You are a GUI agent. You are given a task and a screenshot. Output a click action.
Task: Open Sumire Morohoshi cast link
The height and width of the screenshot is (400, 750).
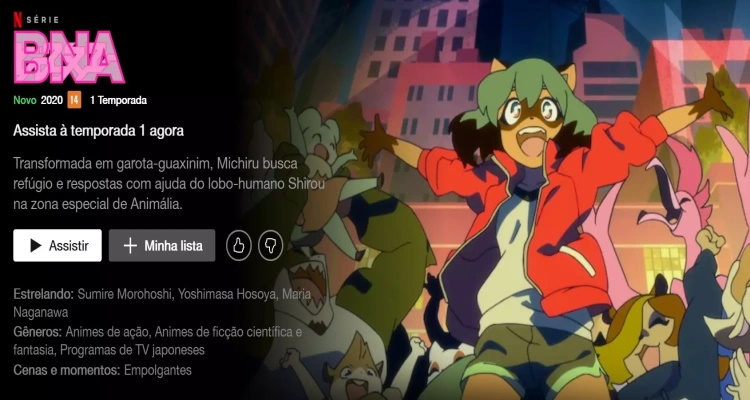click(x=124, y=294)
